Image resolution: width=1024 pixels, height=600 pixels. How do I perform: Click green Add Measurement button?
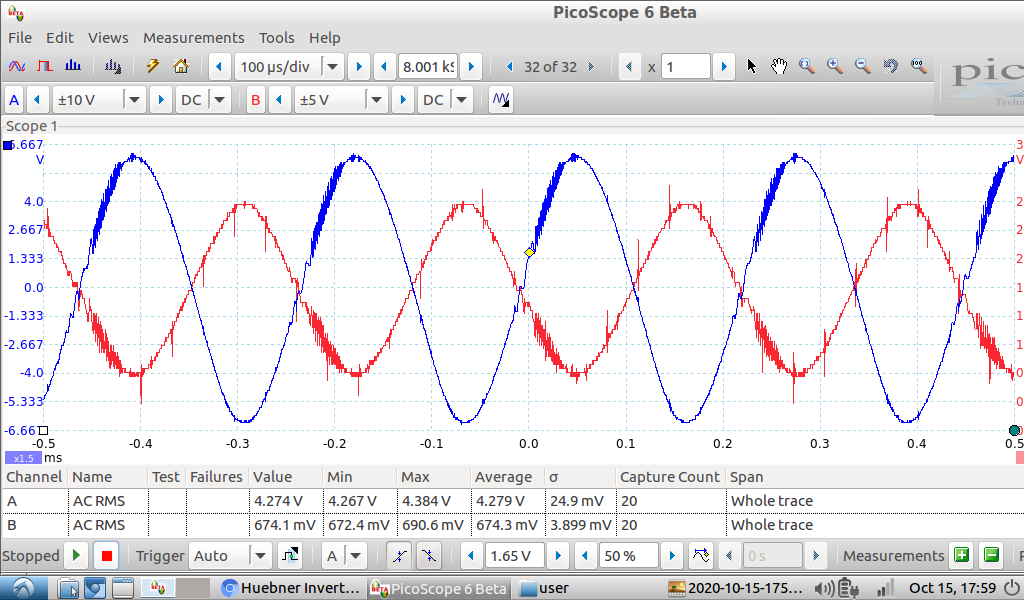click(x=961, y=556)
